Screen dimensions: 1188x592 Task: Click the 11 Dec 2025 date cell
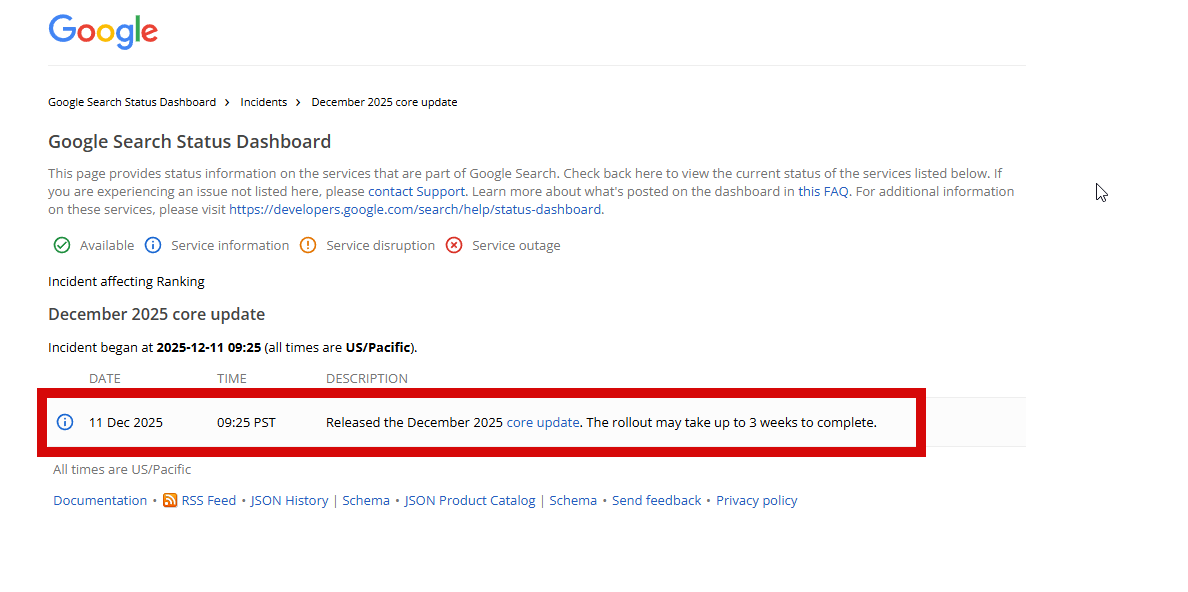pyautogui.click(x=126, y=422)
